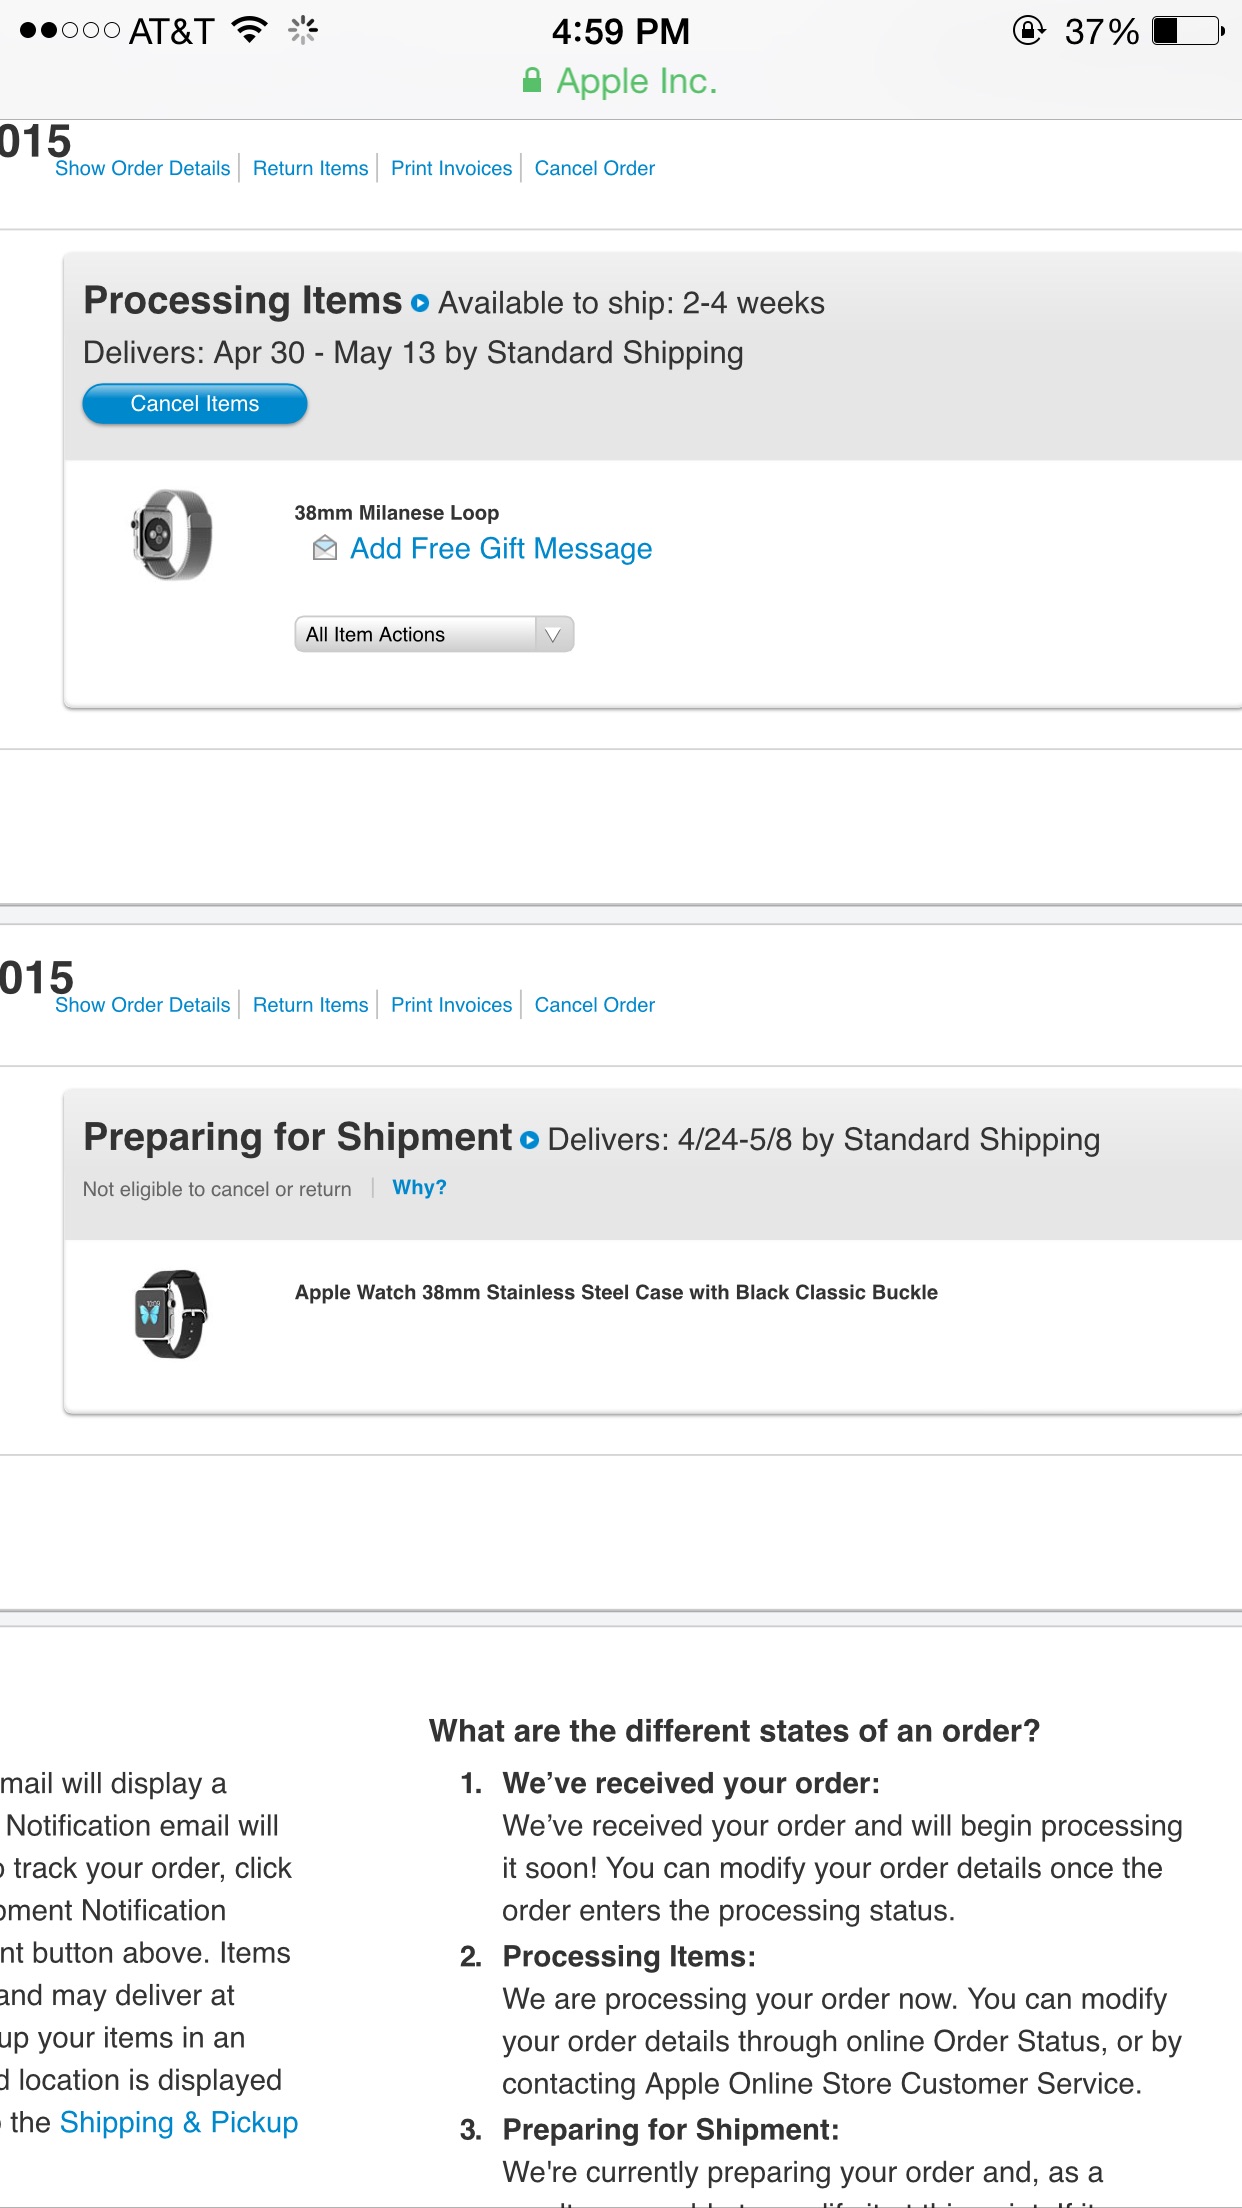Open the Milanese Loop watch thumbnail
The image size is (1242, 2208).
pos(171,535)
